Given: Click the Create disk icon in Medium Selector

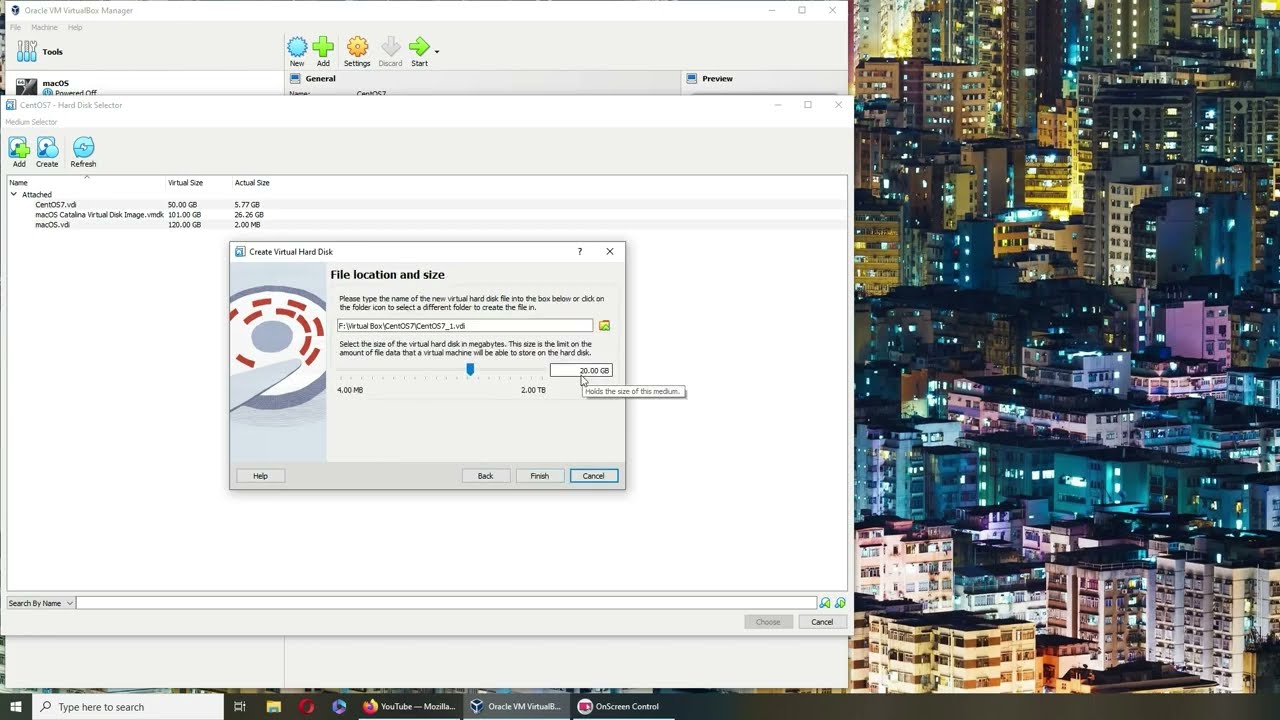Looking at the screenshot, I should coord(47,148).
